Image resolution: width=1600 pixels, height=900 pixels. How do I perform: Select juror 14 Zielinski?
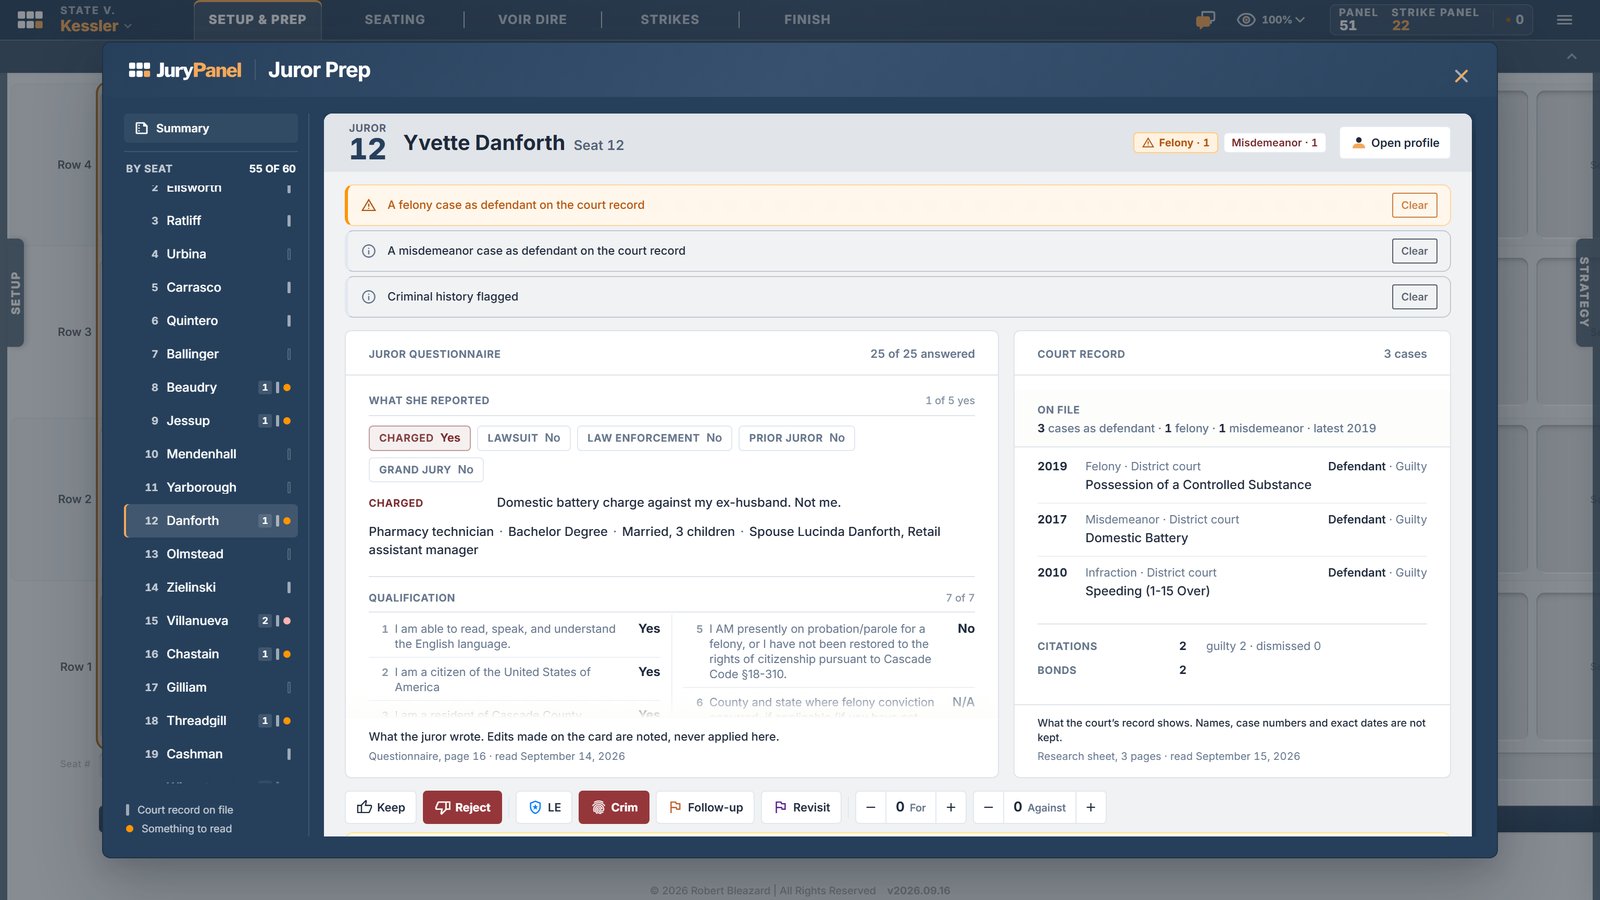[211, 587]
